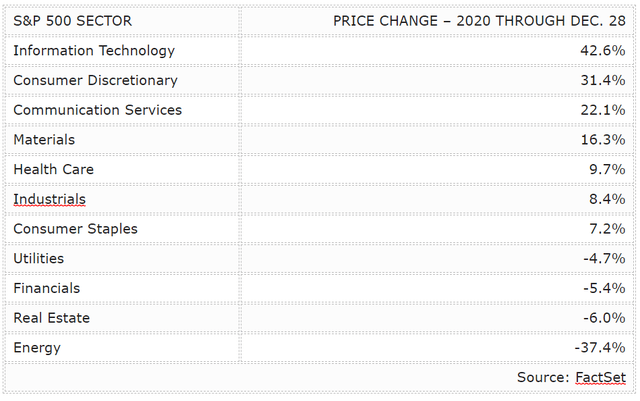Click the PRICE CHANGE column header
640x401 pixels.
click(480, 21)
